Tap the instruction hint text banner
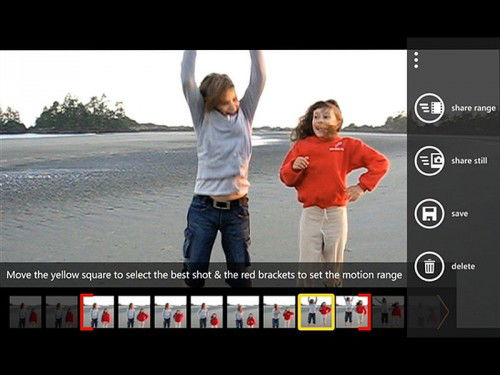The image size is (500, 375). coord(204,275)
